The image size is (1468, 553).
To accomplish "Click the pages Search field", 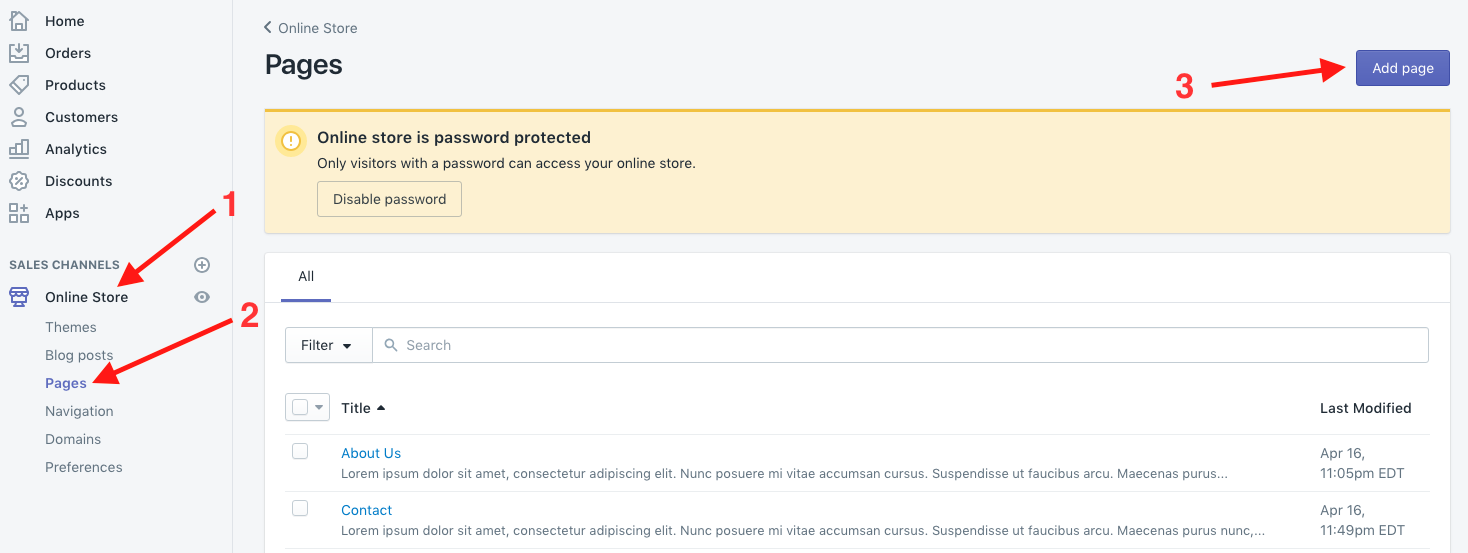I will point(900,345).
